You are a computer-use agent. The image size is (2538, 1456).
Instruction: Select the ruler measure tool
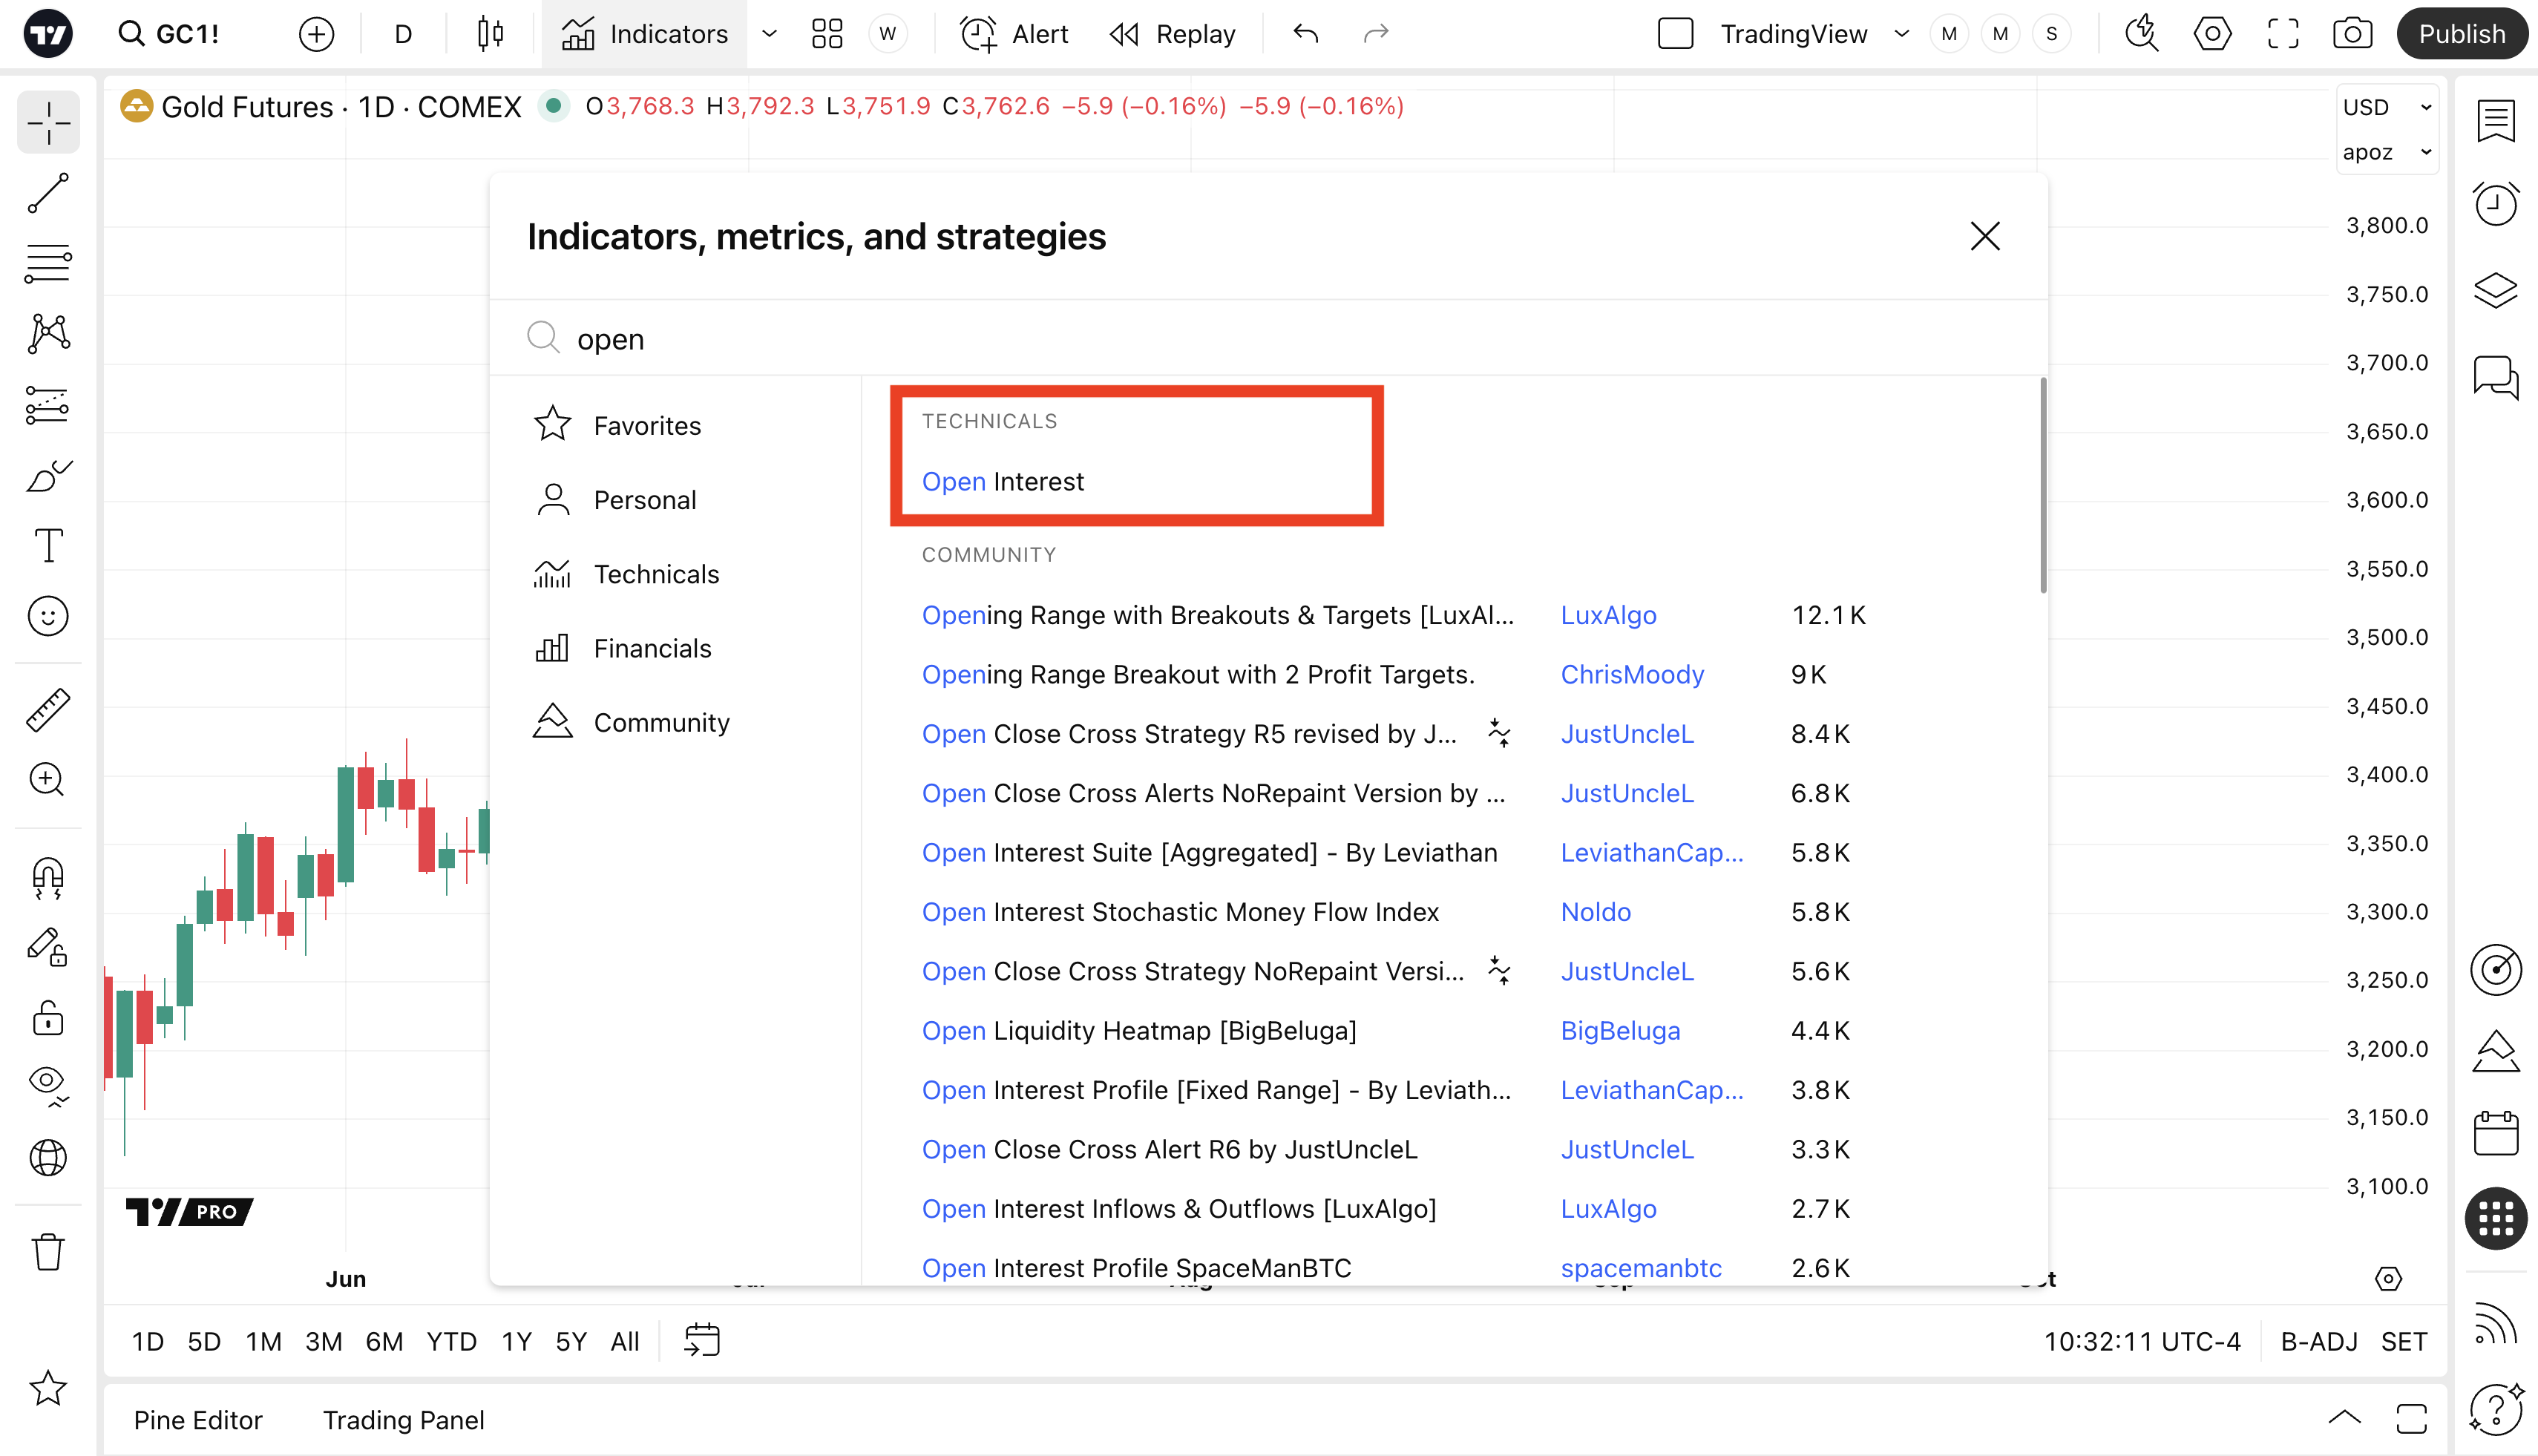tap(48, 710)
